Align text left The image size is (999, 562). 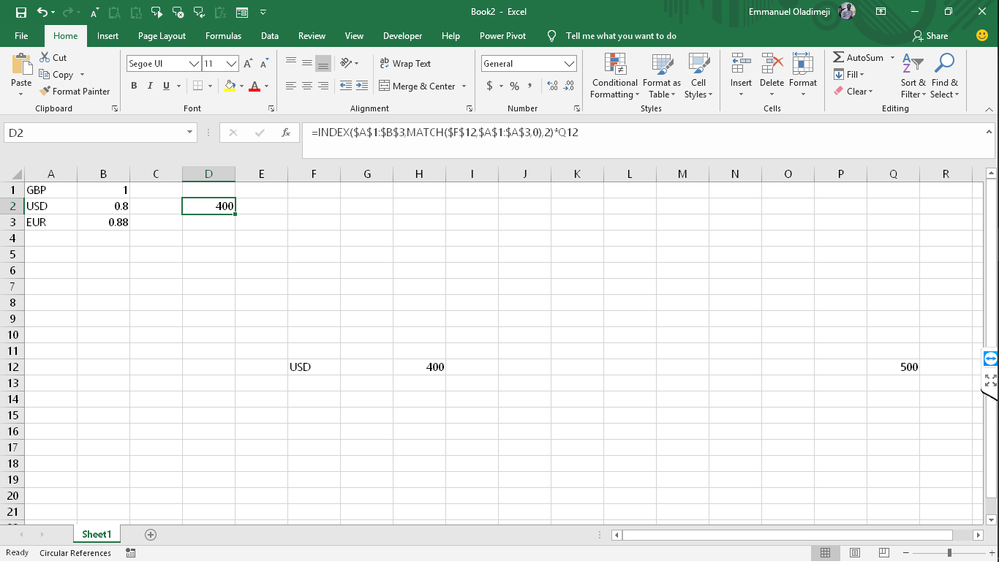pos(291,85)
